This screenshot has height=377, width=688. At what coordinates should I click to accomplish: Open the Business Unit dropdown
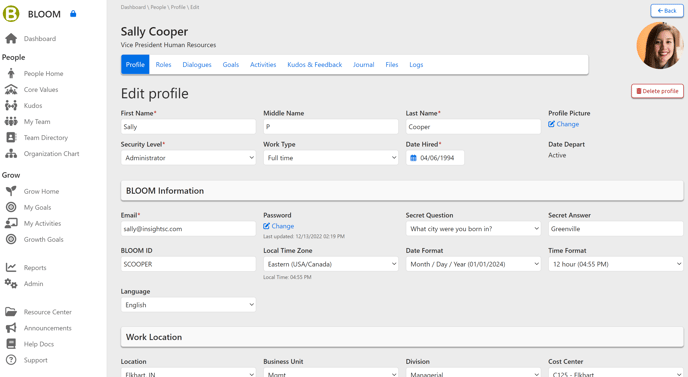pos(330,373)
